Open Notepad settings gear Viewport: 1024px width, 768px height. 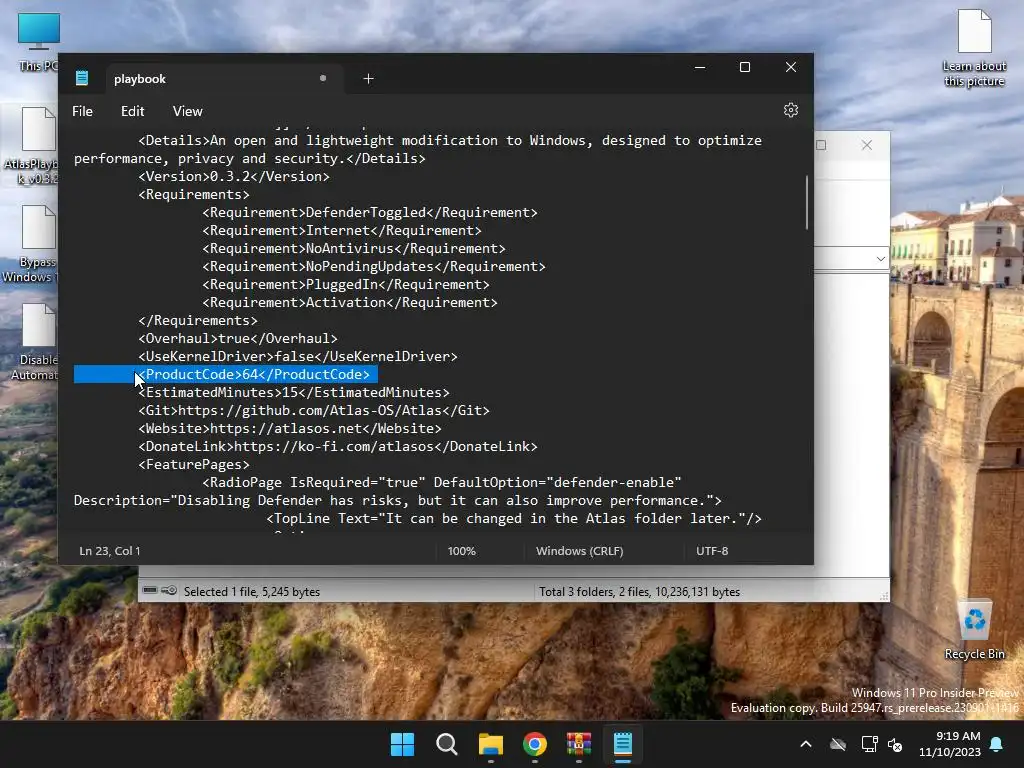791,110
